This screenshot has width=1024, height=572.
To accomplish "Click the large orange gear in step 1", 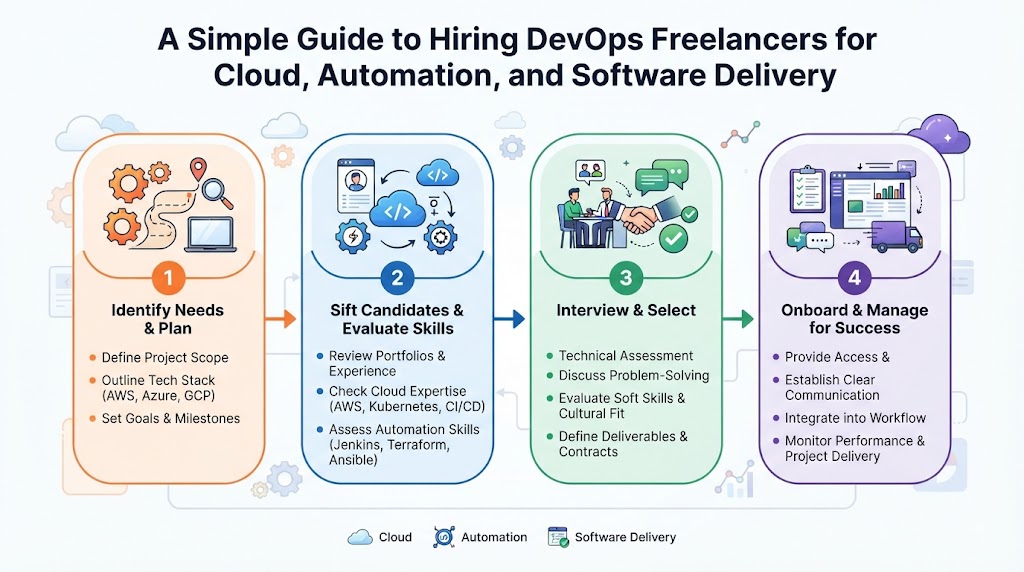I will (127, 183).
